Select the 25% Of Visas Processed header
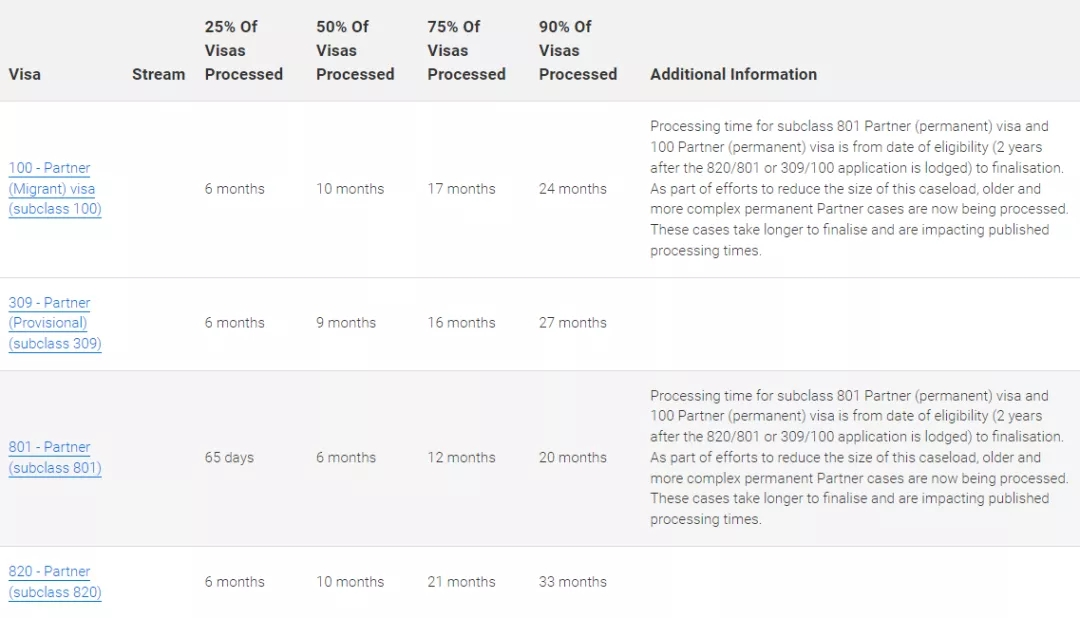The height and width of the screenshot is (618, 1080). pos(243,50)
